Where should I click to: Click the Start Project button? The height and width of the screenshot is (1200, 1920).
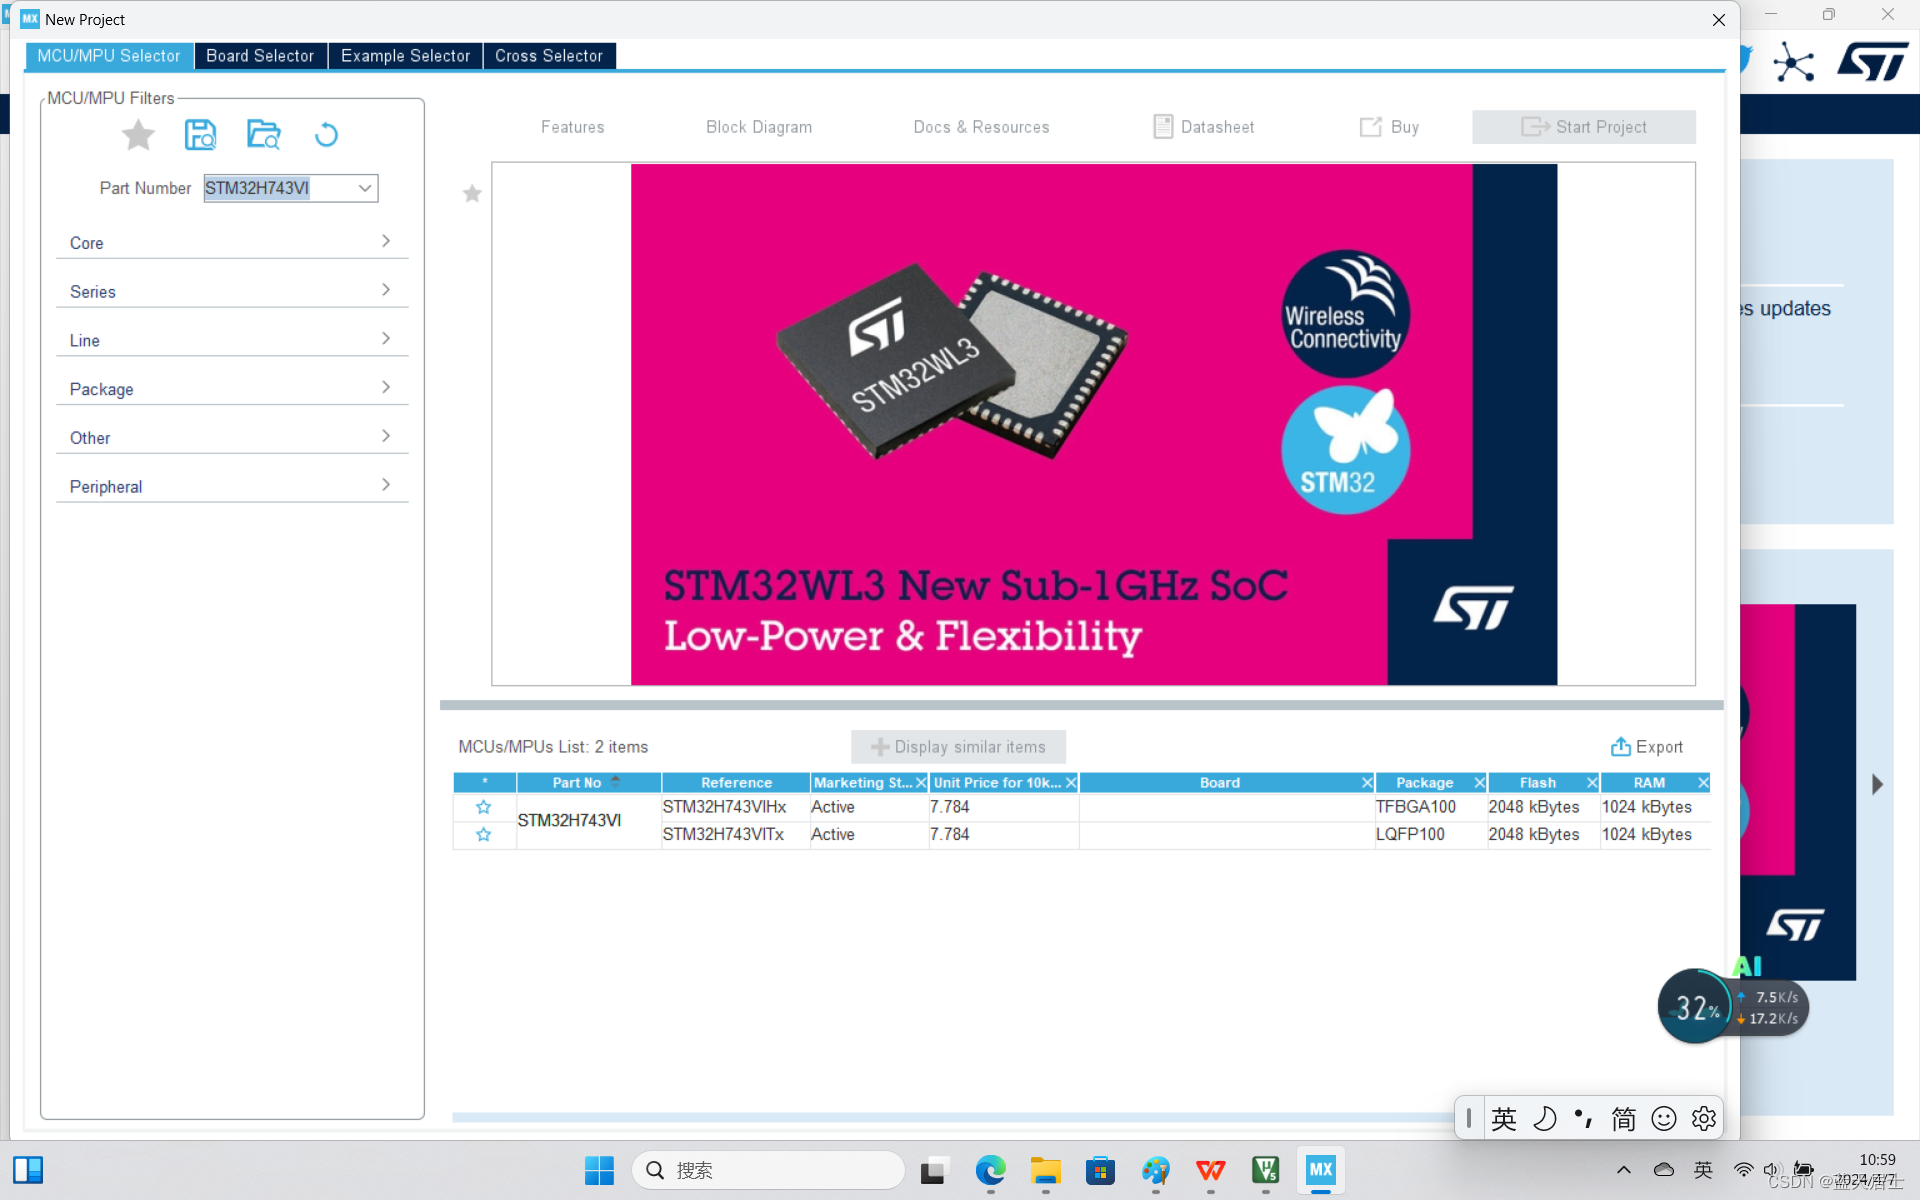[1583, 127]
